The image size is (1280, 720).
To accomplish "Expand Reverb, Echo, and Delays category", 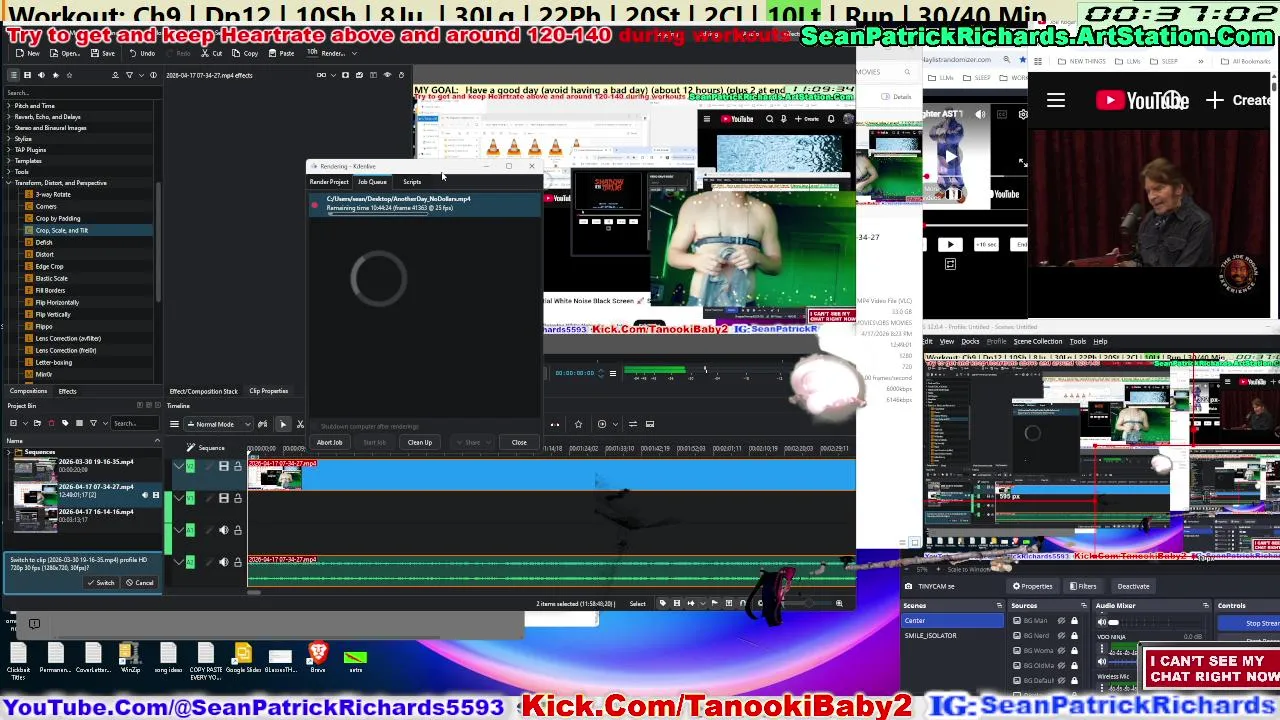I will pyautogui.click(x=9, y=117).
